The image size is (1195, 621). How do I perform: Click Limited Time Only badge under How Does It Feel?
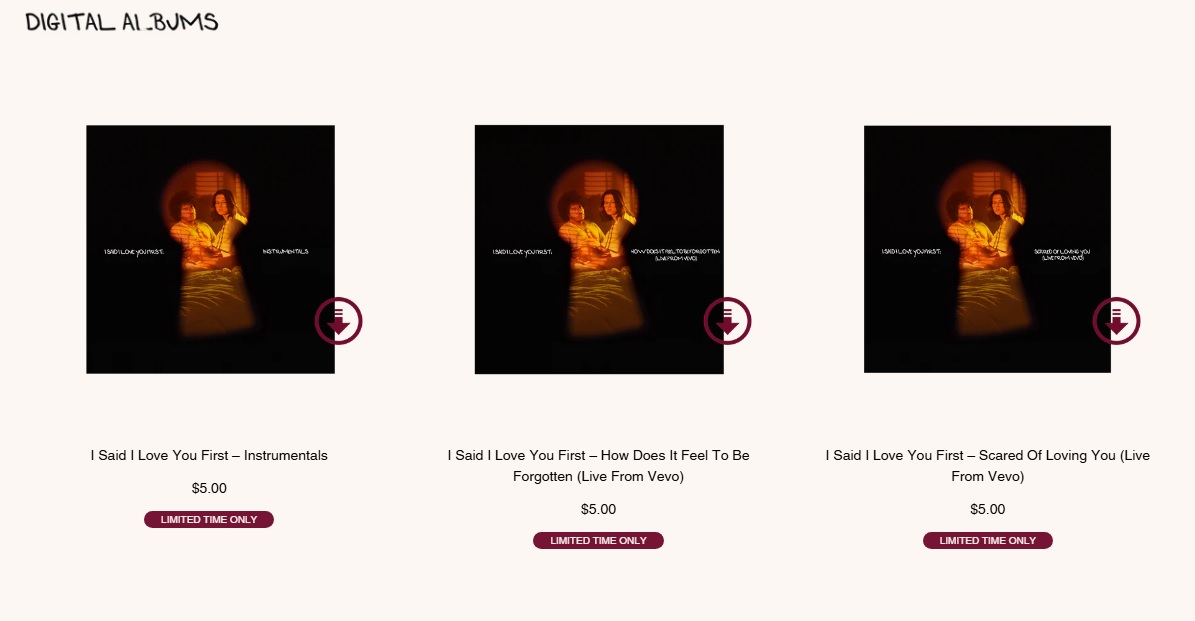(598, 540)
